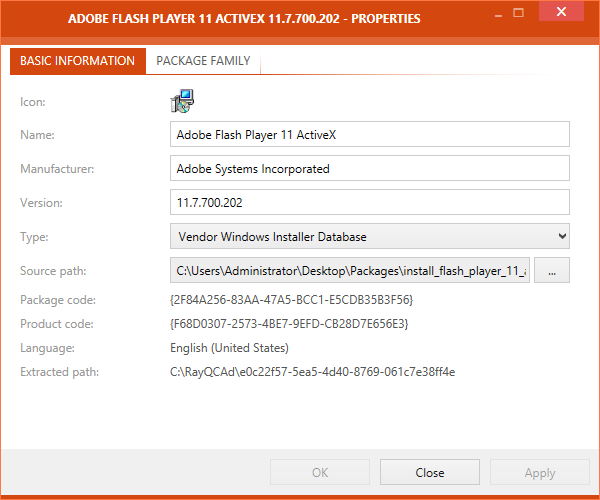
Task: Browse for source path with ellipsis button
Action: pos(552,270)
